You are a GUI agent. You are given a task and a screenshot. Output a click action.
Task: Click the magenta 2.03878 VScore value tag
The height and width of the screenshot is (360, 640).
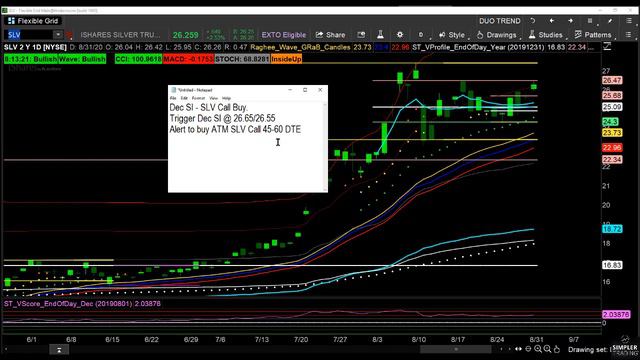[616, 315]
